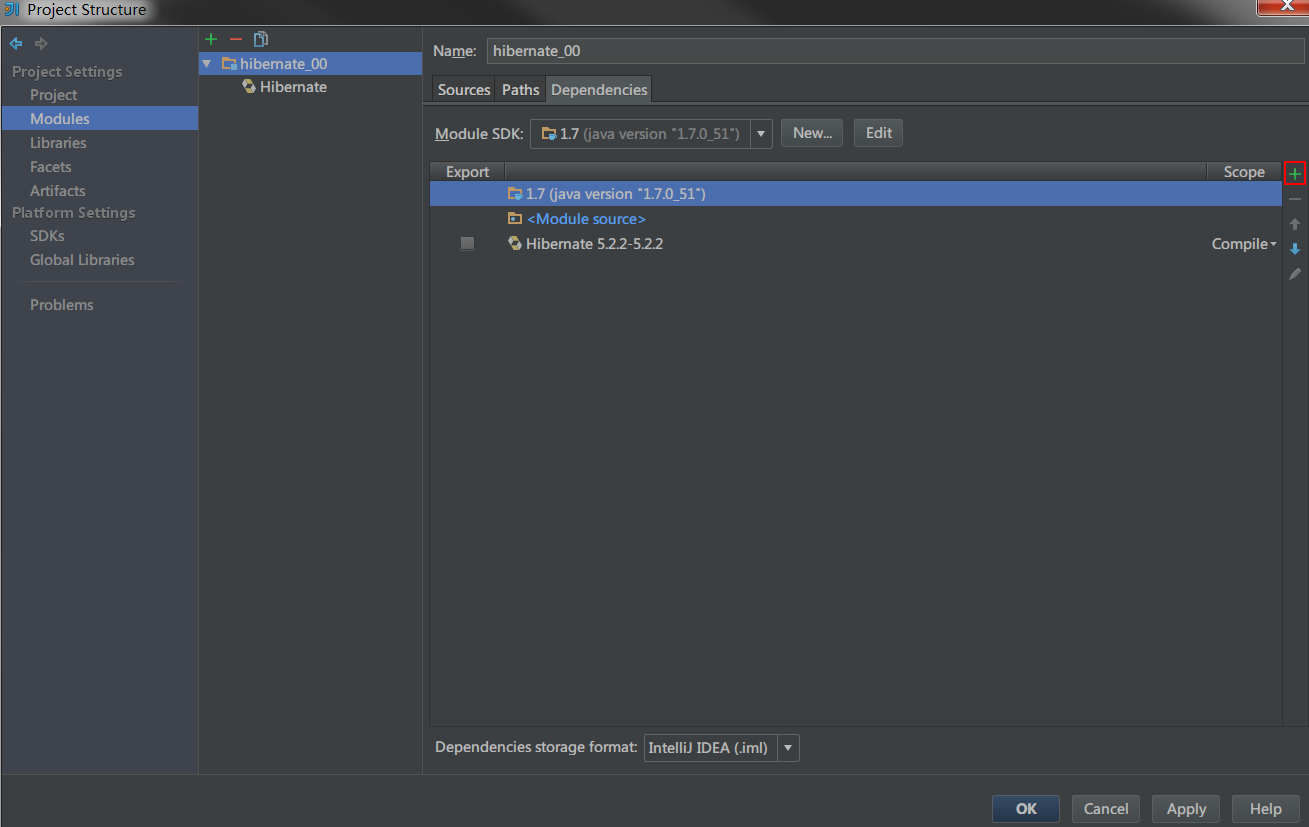Edit dependency with pencil icon
Screen dimensions: 1309x827
pos(1295,274)
